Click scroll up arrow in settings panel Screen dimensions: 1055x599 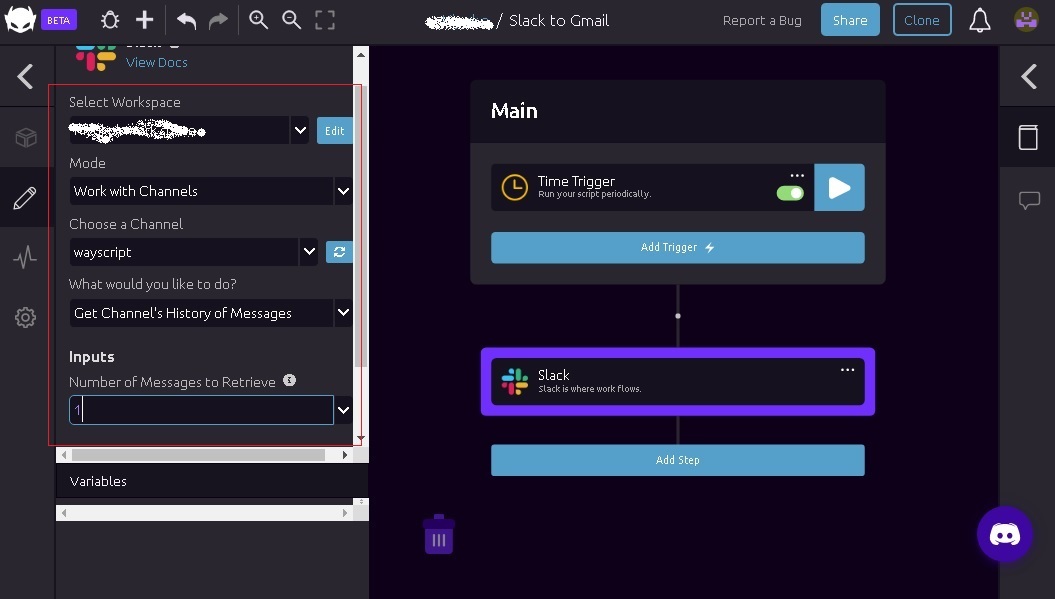point(361,55)
